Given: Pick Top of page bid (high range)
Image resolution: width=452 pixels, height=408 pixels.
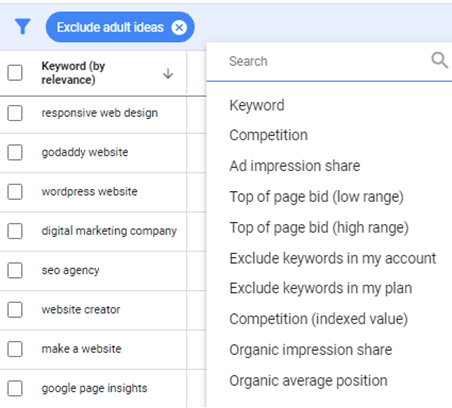Looking at the screenshot, I should pyautogui.click(x=319, y=228).
